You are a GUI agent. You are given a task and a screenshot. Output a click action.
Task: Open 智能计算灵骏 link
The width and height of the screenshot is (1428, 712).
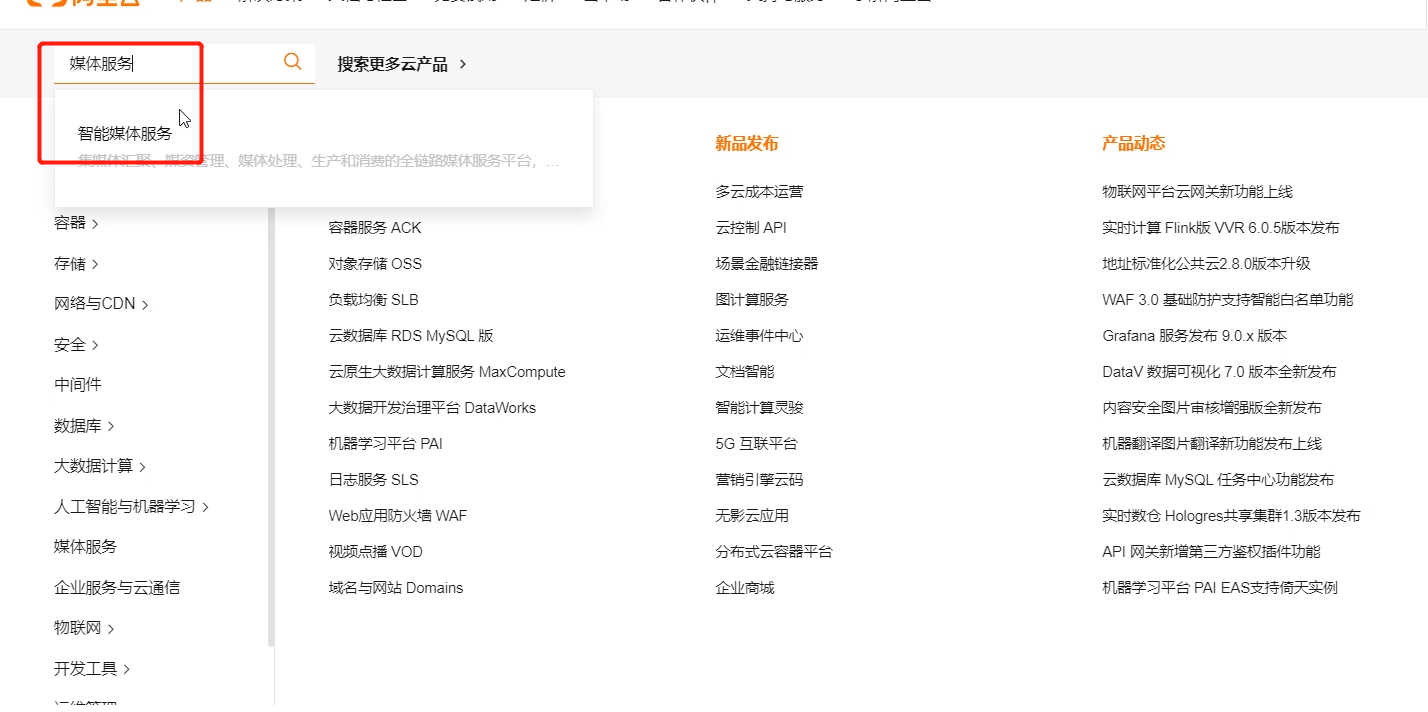pyautogui.click(x=759, y=408)
